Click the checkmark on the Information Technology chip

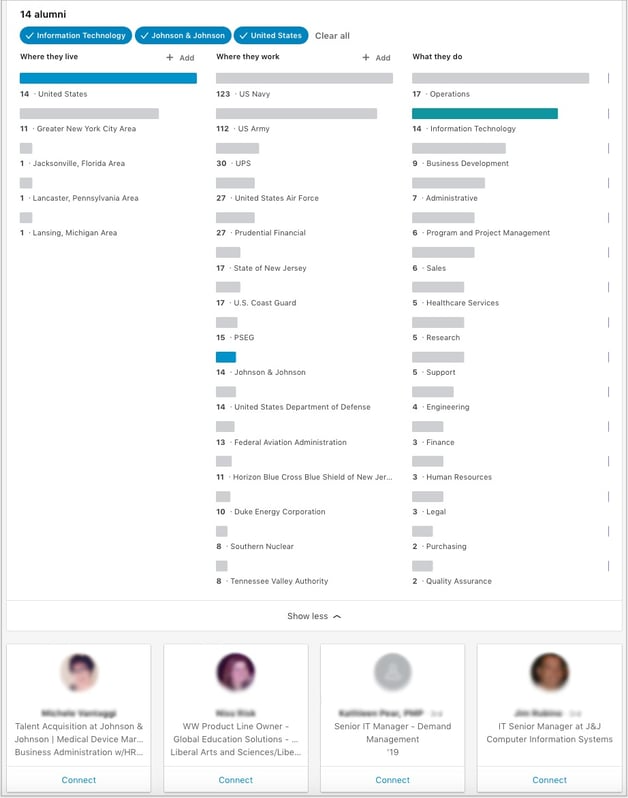click(x=29, y=36)
